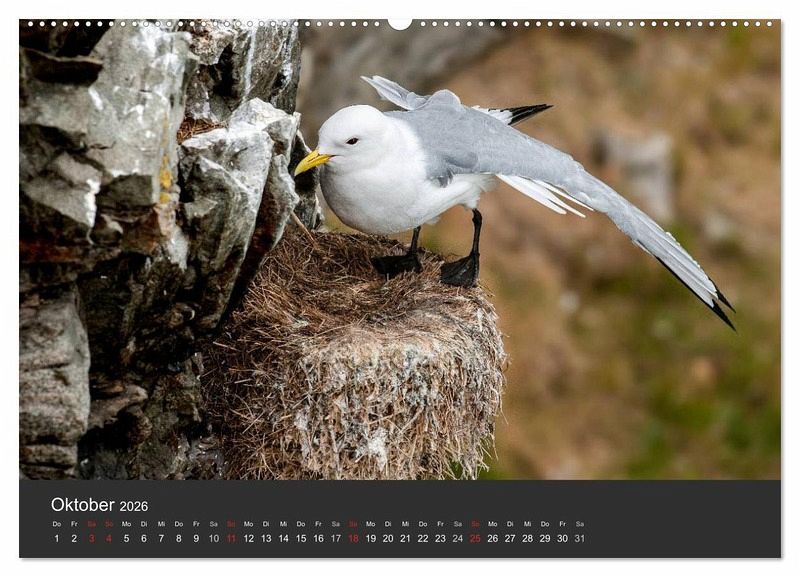
Task: Select date 20 in the calendar strip
Action: (388, 538)
